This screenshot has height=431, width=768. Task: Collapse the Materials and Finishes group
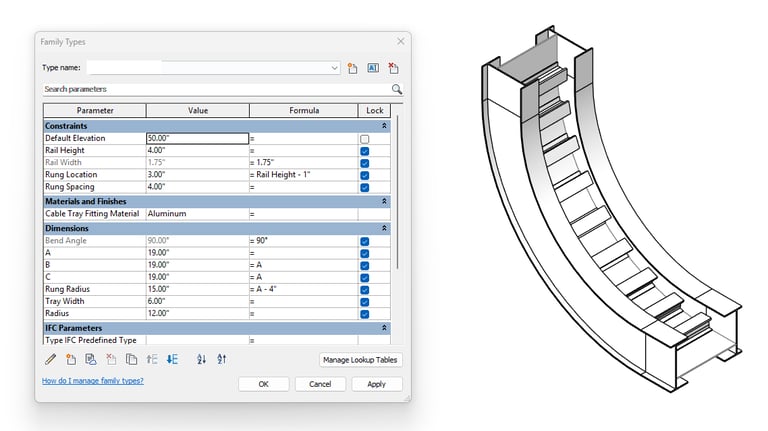click(x=384, y=201)
